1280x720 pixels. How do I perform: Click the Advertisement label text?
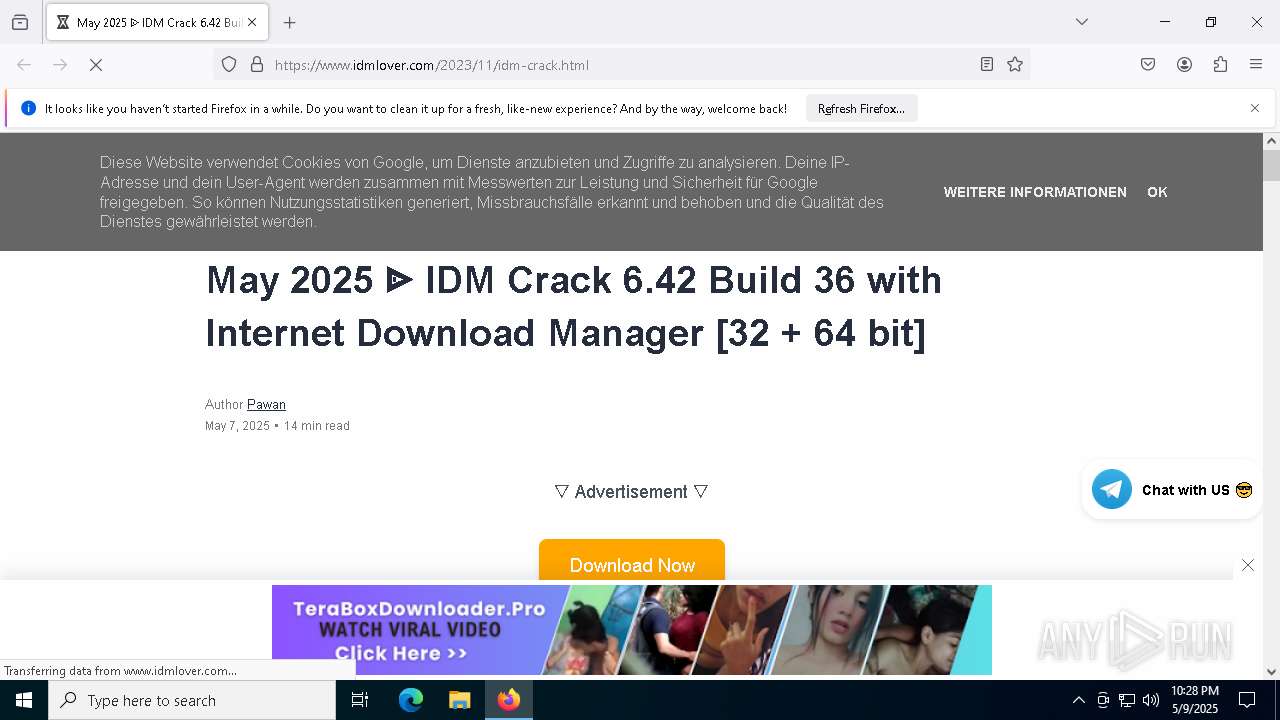[x=631, y=492]
